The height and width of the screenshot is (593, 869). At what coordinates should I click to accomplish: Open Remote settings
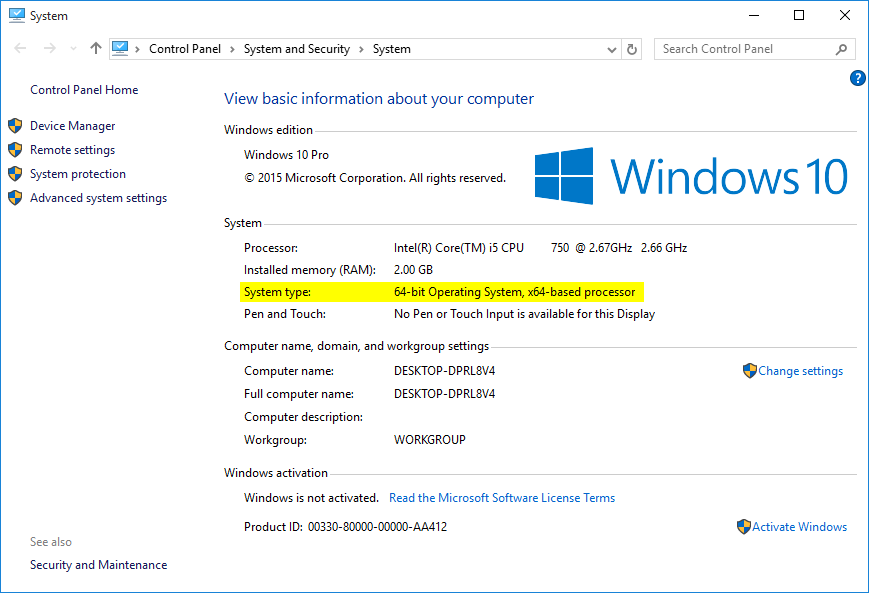[73, 150]
